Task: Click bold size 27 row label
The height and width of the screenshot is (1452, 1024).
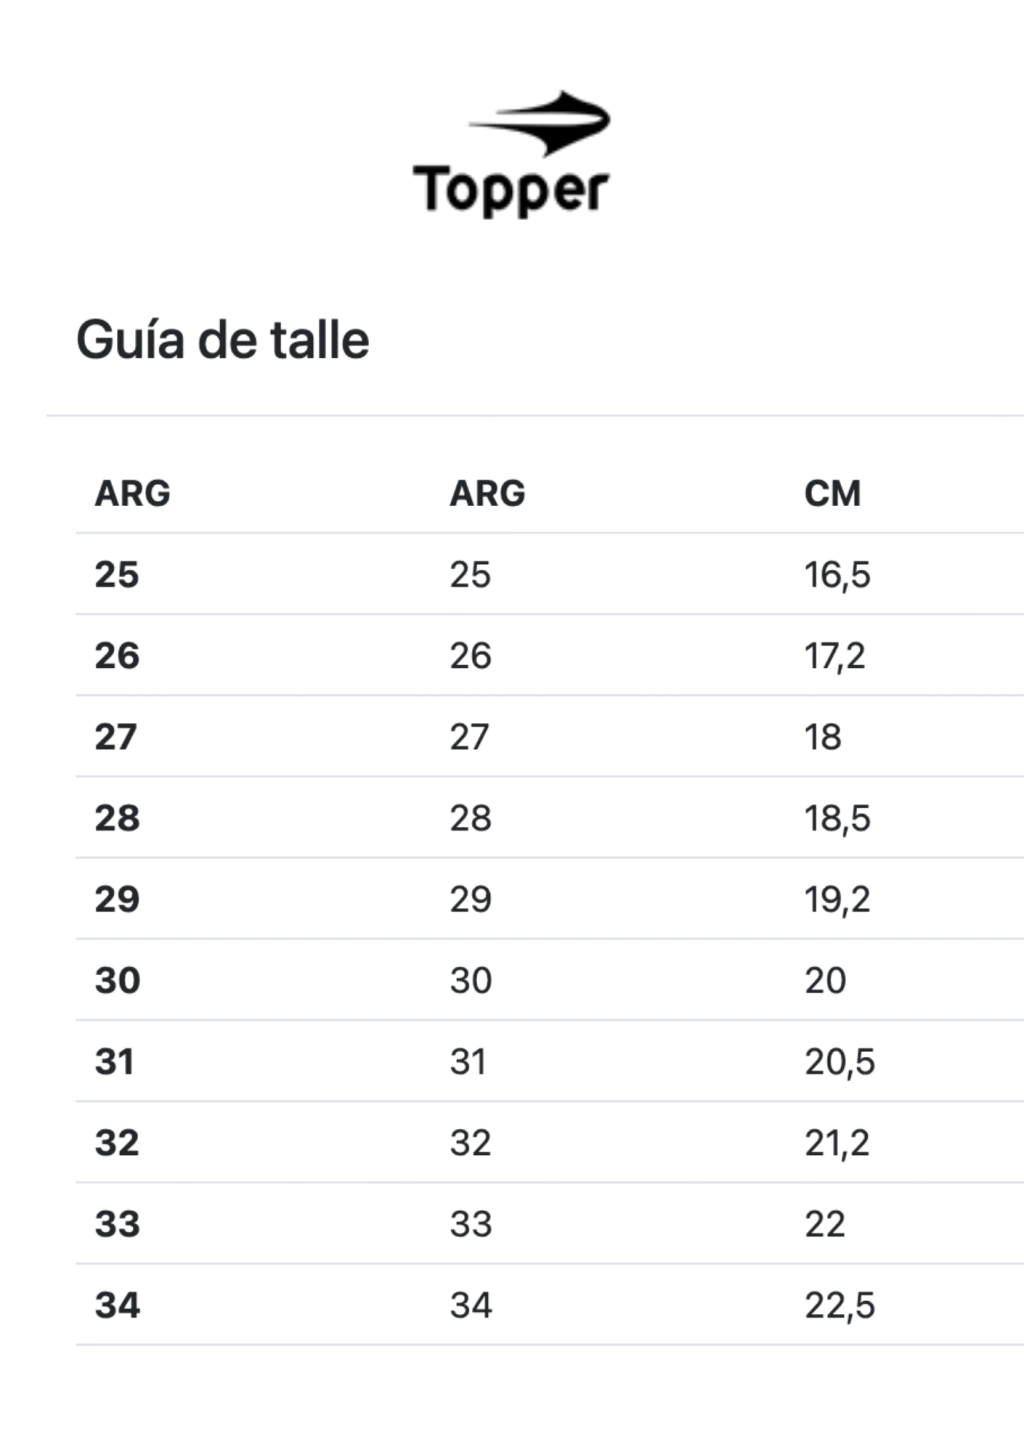Action: [116, 736]
